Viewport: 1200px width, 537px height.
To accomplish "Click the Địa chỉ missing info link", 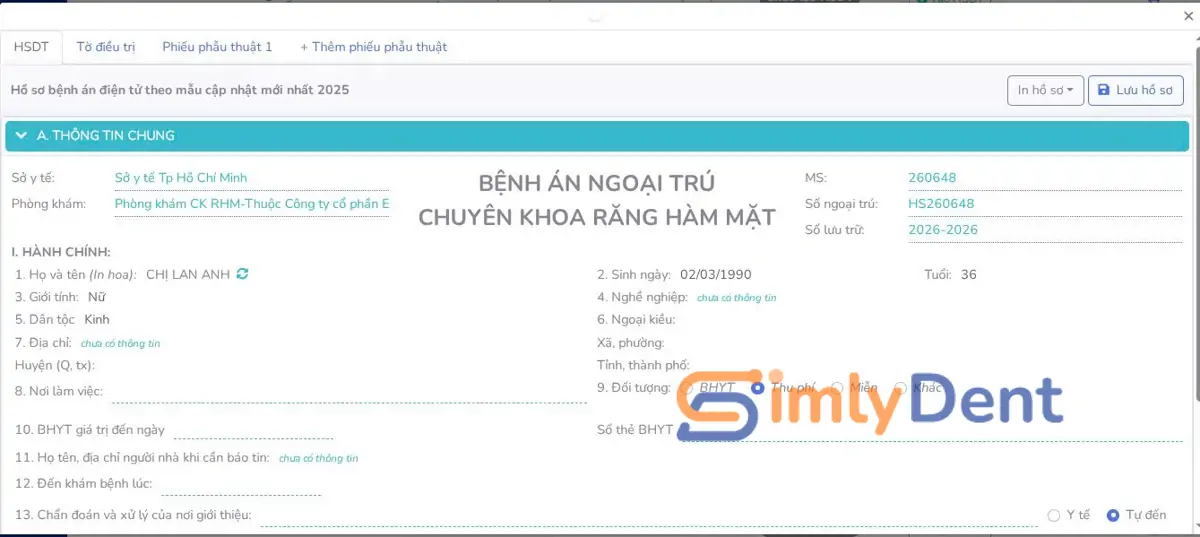I will click(120, 344).
